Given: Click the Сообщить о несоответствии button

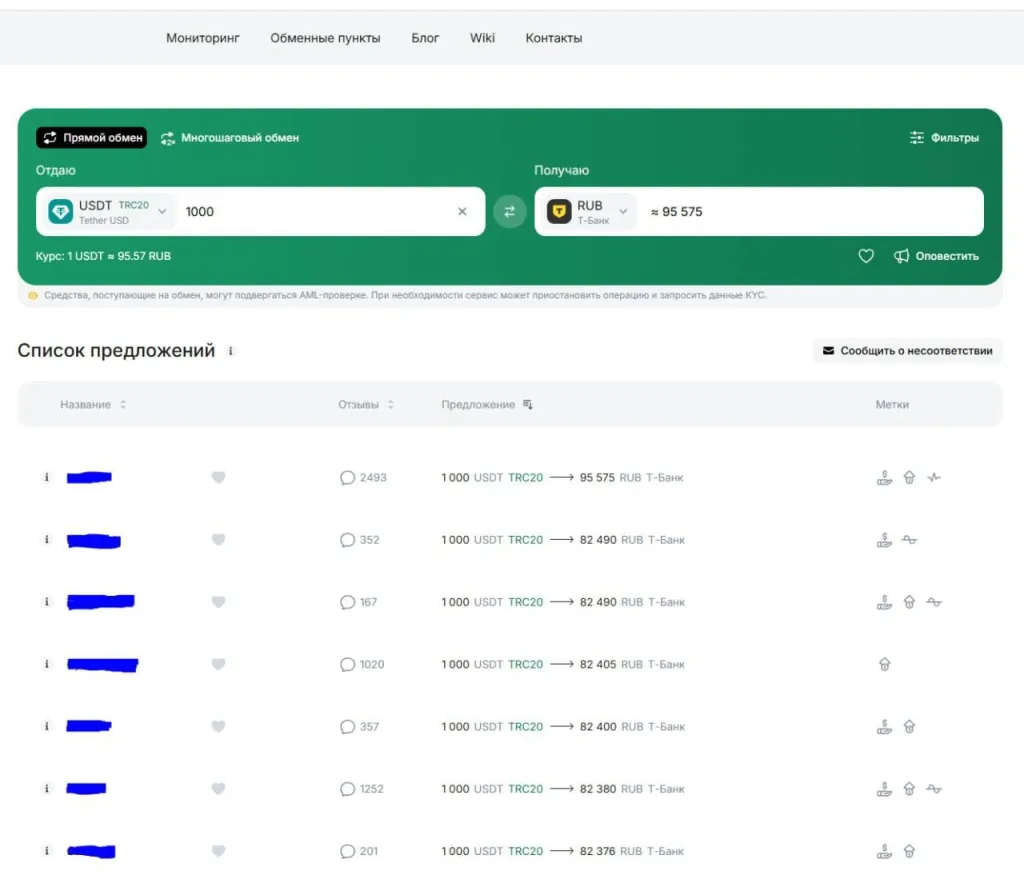Looking at the screenshot, I should tap(907, 351).
